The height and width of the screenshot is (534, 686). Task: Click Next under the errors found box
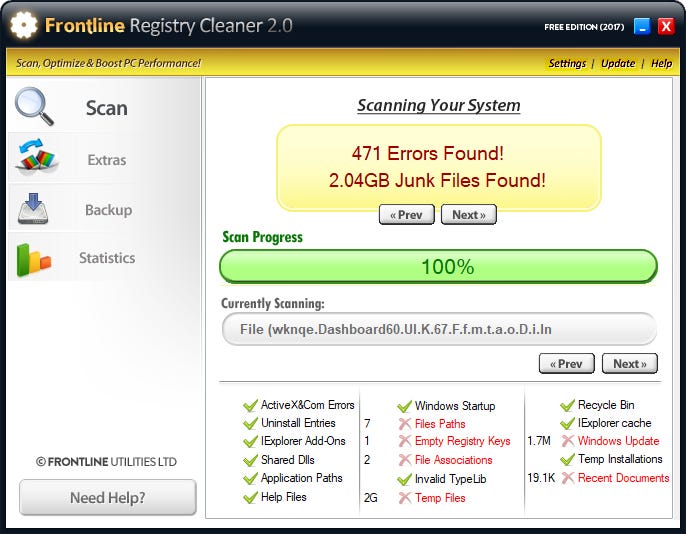click(469, 215)
